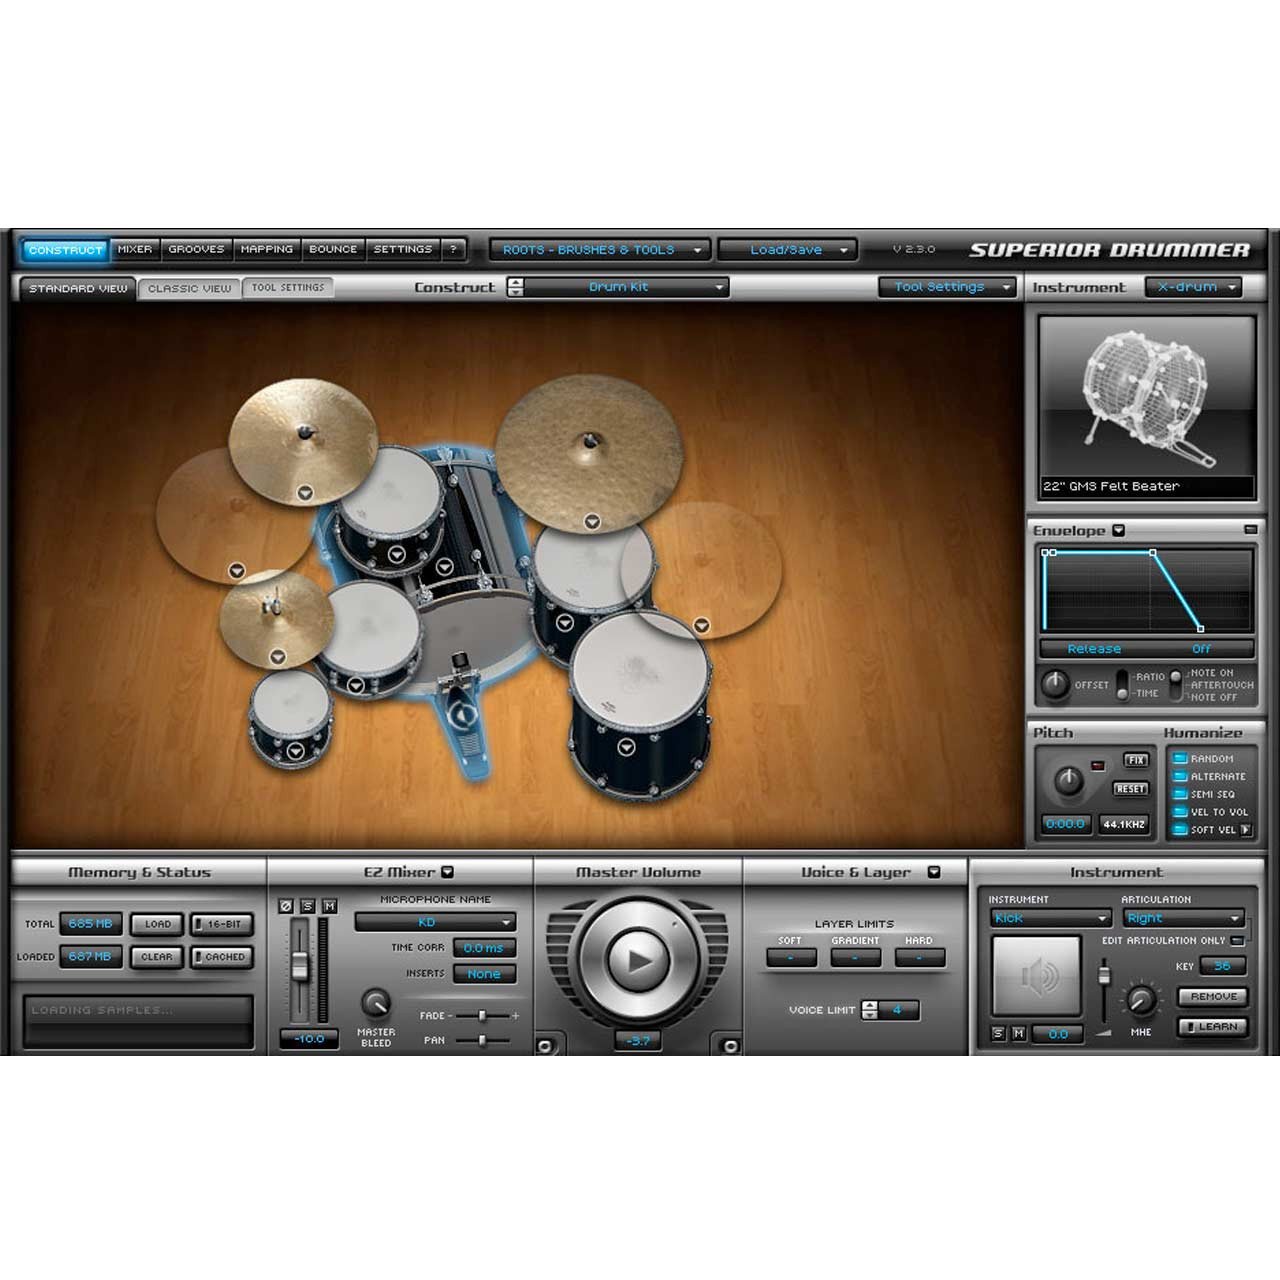Click the help question mark button
The image size is (1280, 1280).
(453, 250)
